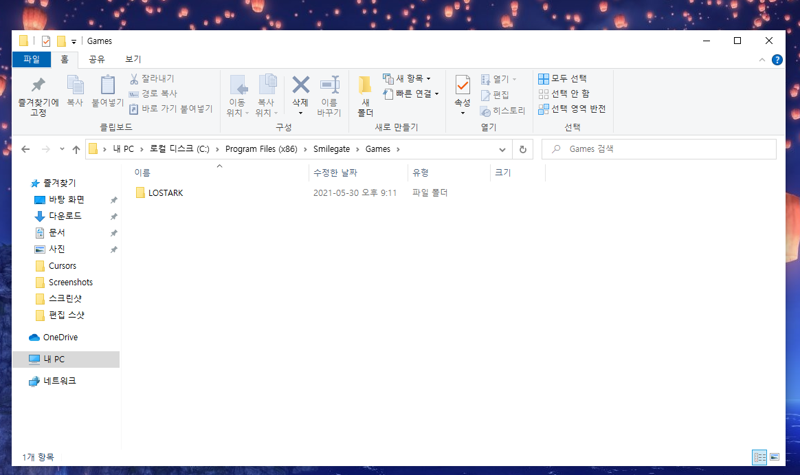Open Customize Quick Access Toolbar dropdown

pyautogui.click(x=73, y=42)
